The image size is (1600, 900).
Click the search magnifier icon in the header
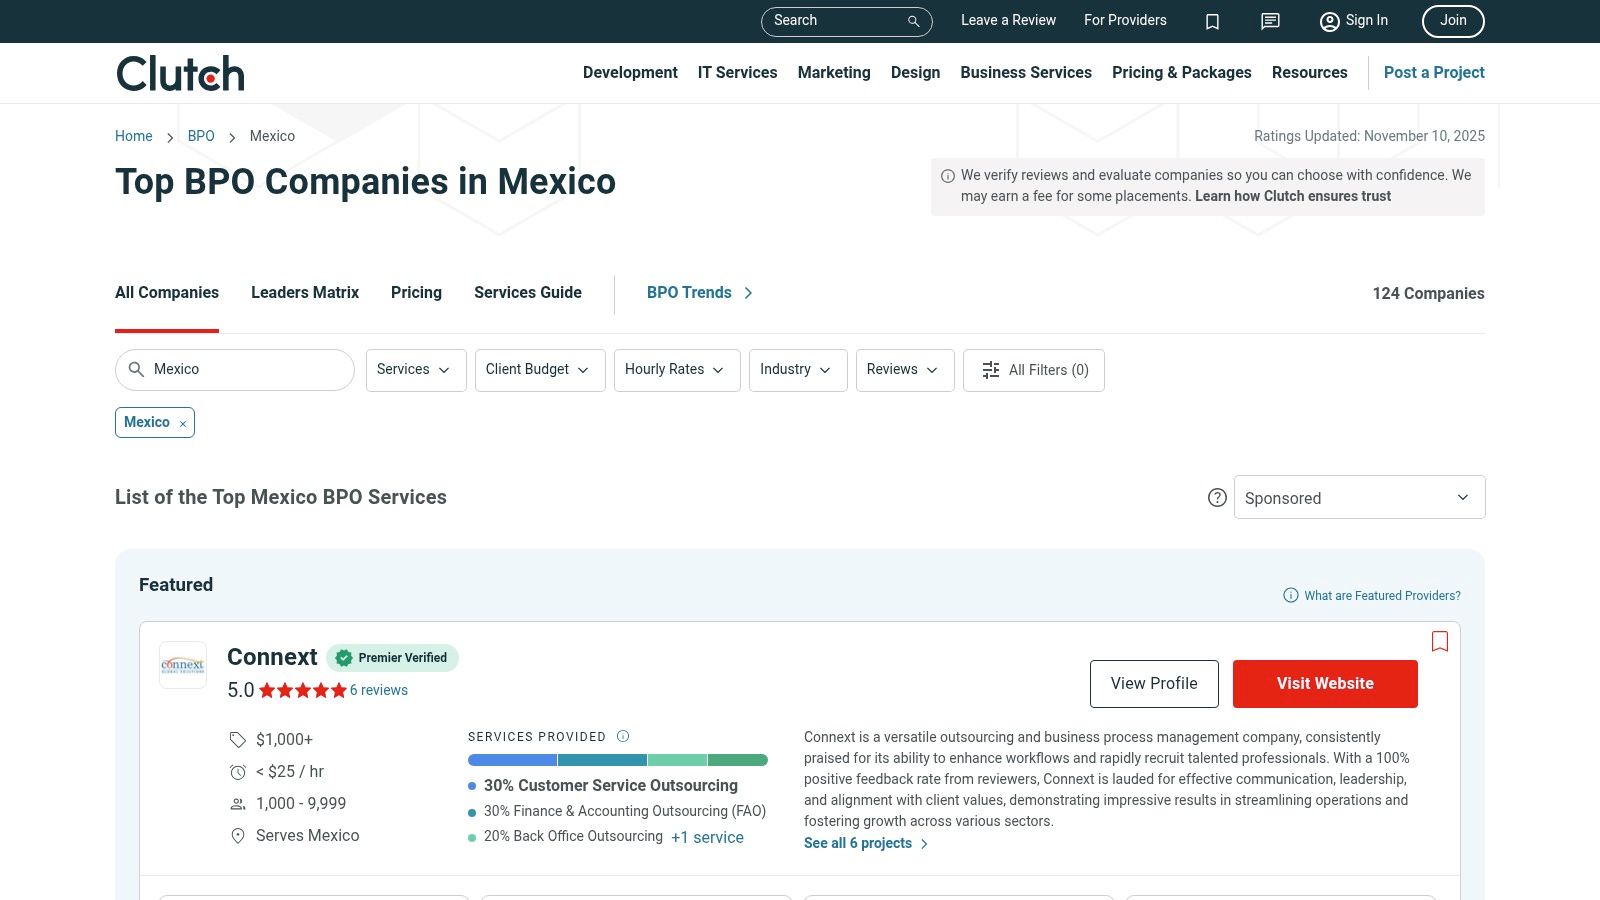pyautogui.click(x=911, y=21)
